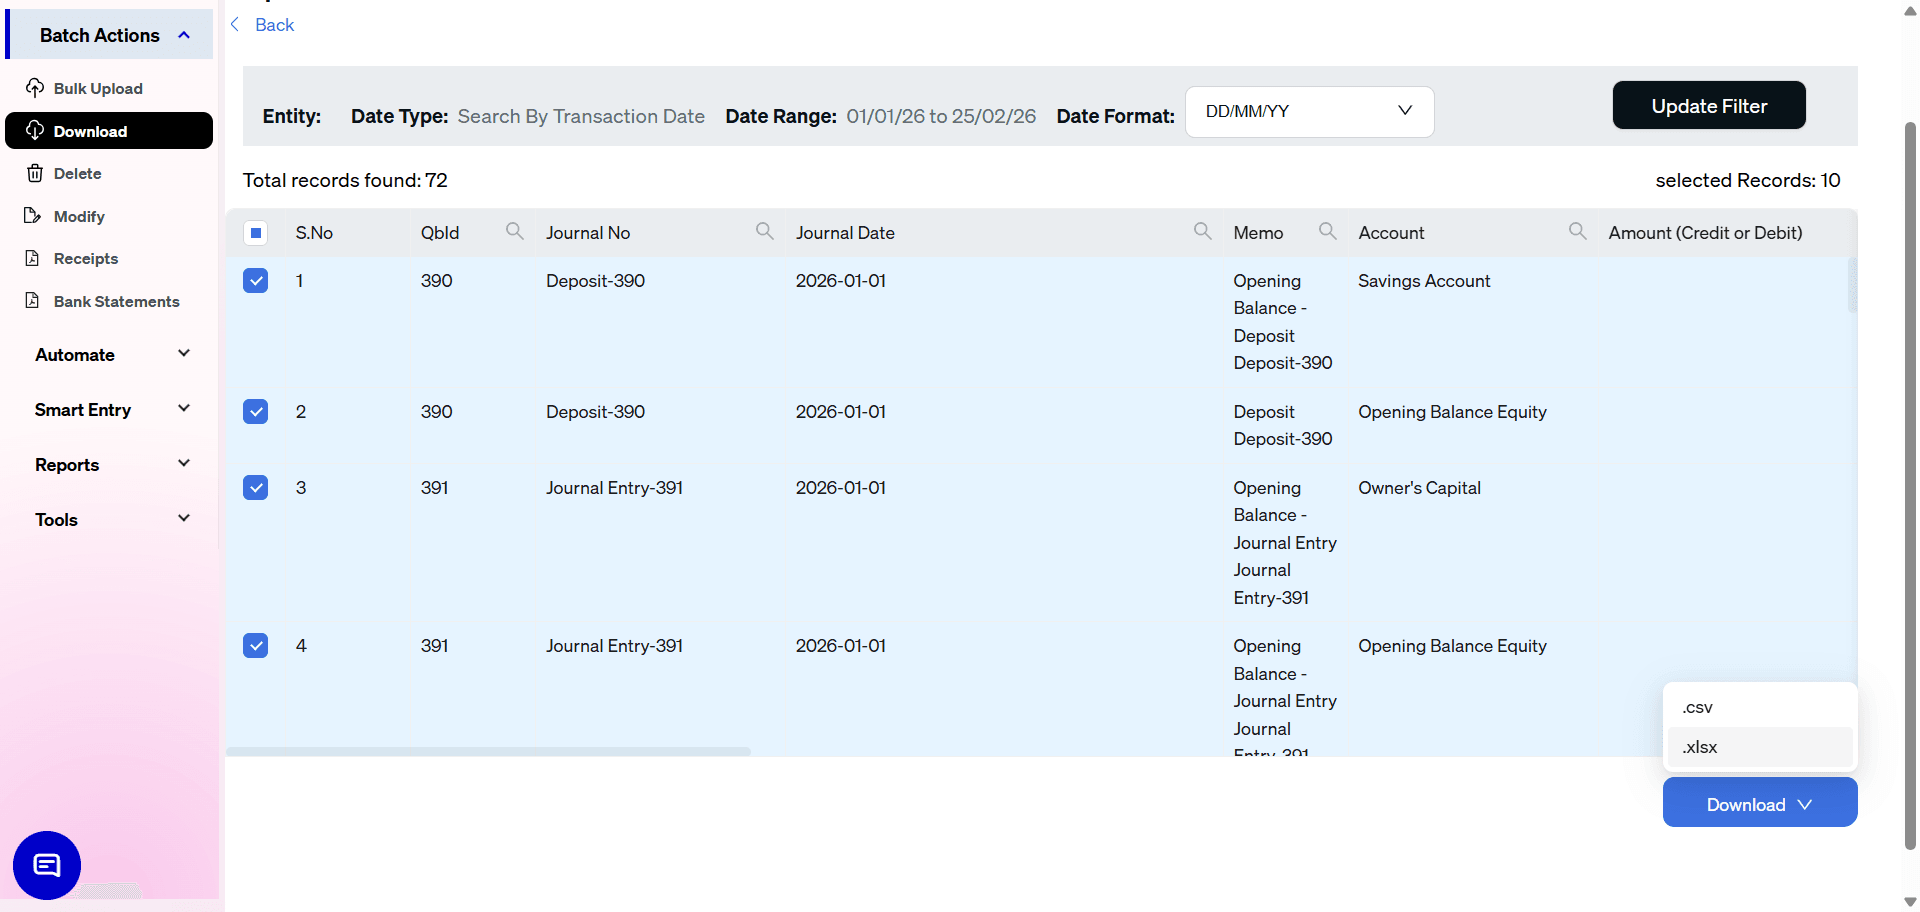Click the Memo column search icon
Image resolution: width=1920 pixels, height=912 pixels.
(1327, 231)
